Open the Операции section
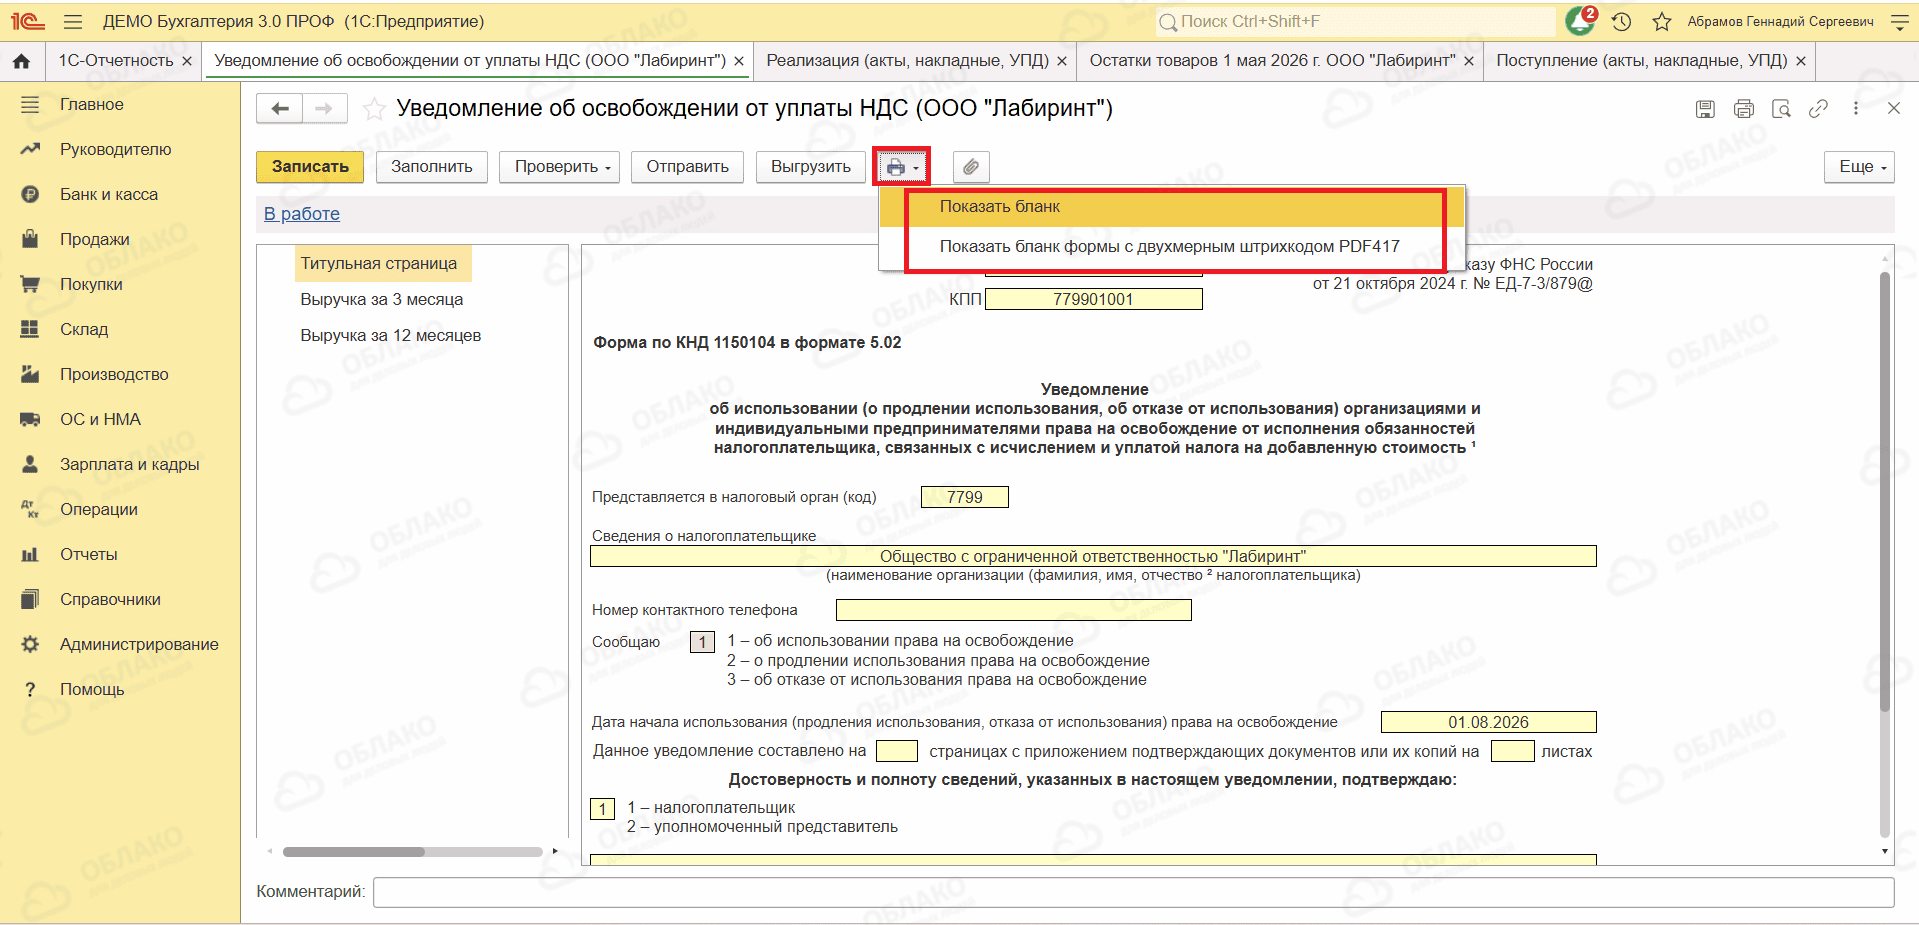This screenshot has width=1919, height=925. (x=99, y=509)
